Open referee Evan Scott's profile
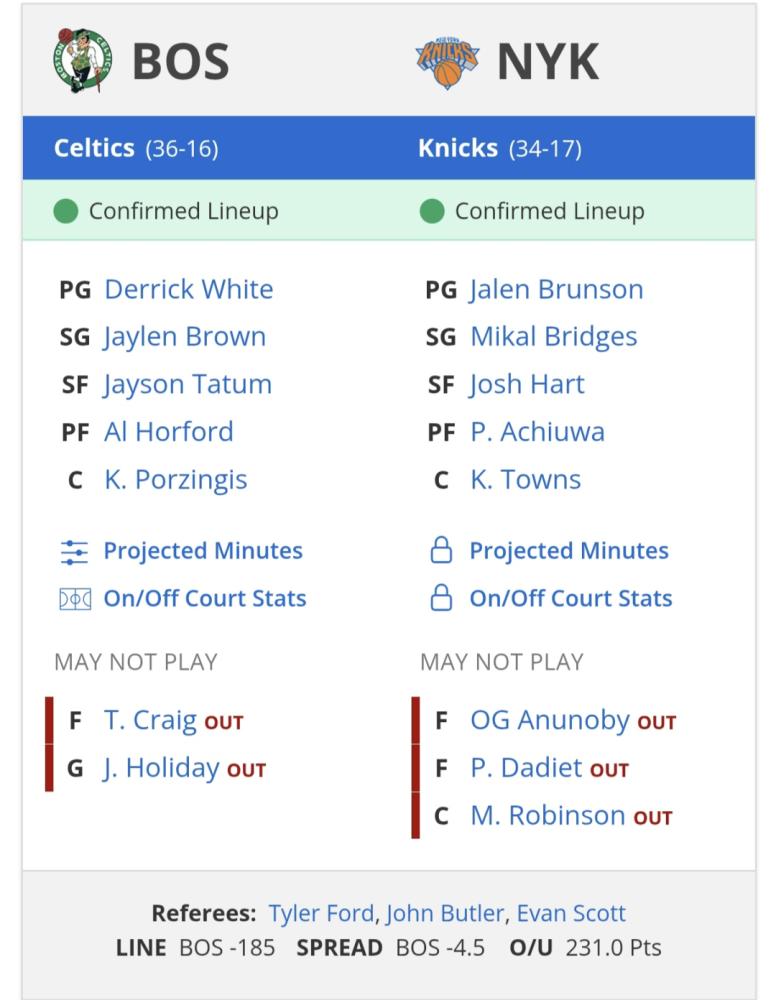 pos(571,913)
